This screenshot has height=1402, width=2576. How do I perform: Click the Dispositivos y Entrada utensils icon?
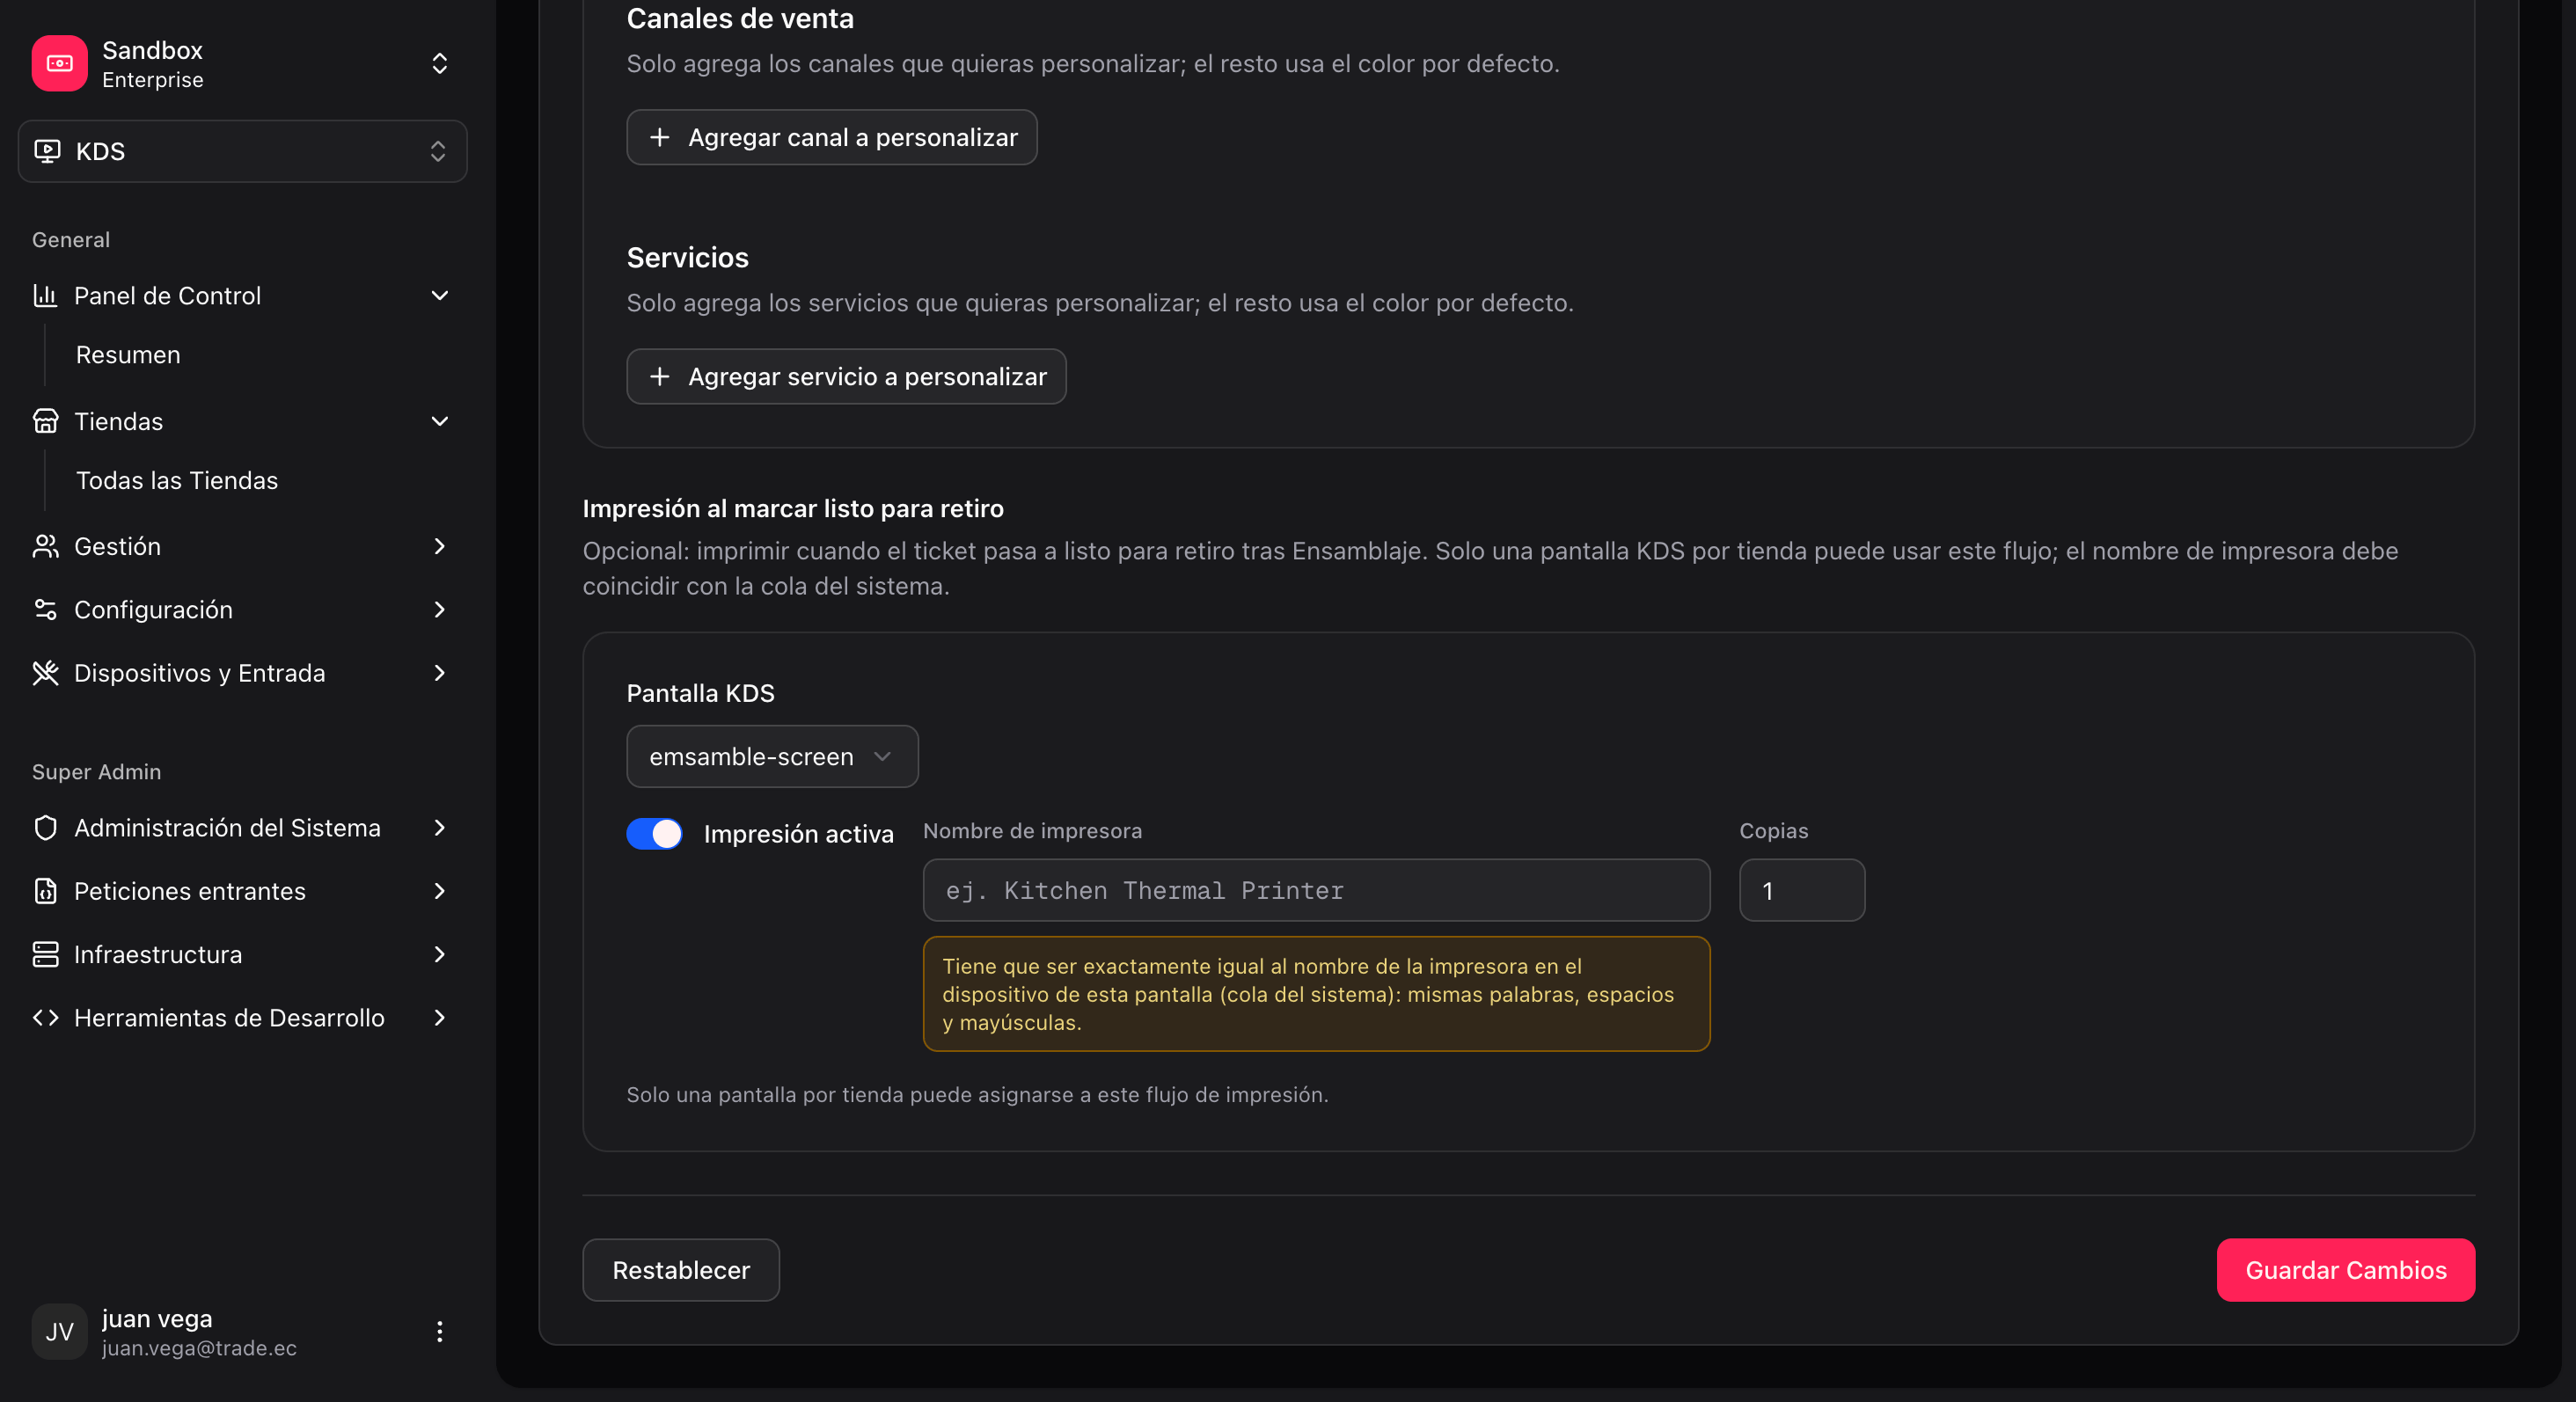pos(45,673)
